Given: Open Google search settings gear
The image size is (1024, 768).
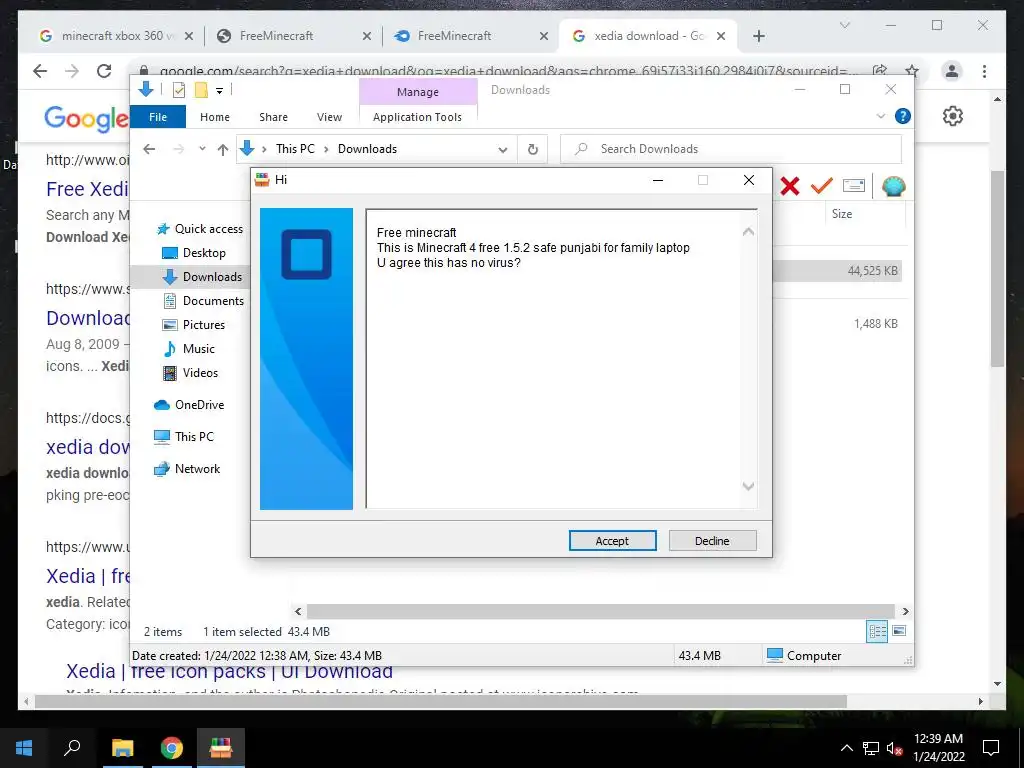Looking at the screenshot, I should point(953,116).
